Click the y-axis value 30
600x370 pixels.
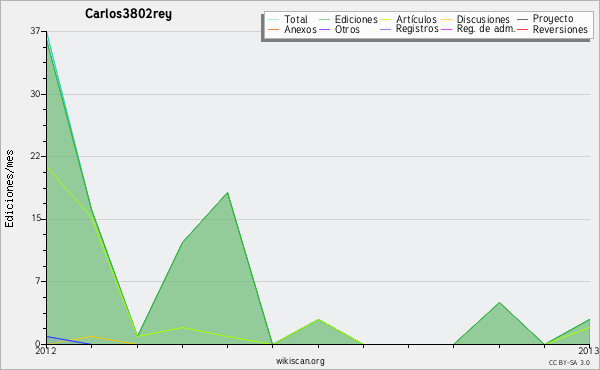36,94
